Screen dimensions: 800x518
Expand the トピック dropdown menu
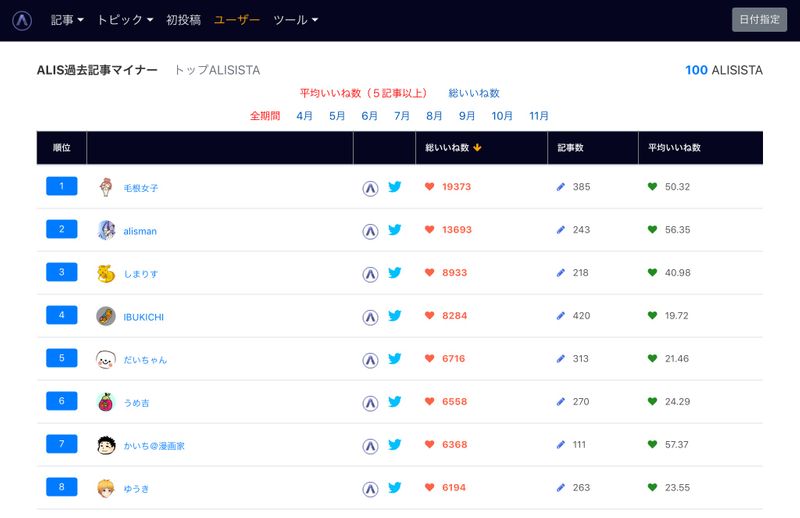pyautogui.click(x=125, y=20)
